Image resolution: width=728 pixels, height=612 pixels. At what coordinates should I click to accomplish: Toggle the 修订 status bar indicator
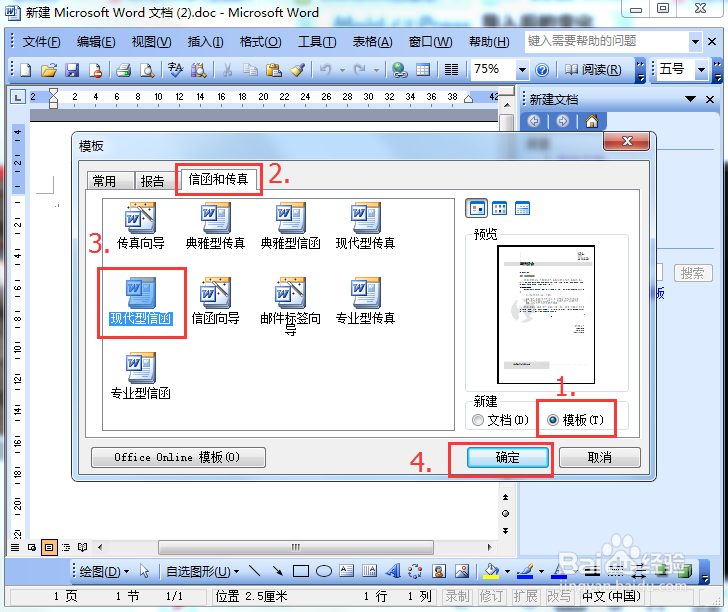point(491,596)
